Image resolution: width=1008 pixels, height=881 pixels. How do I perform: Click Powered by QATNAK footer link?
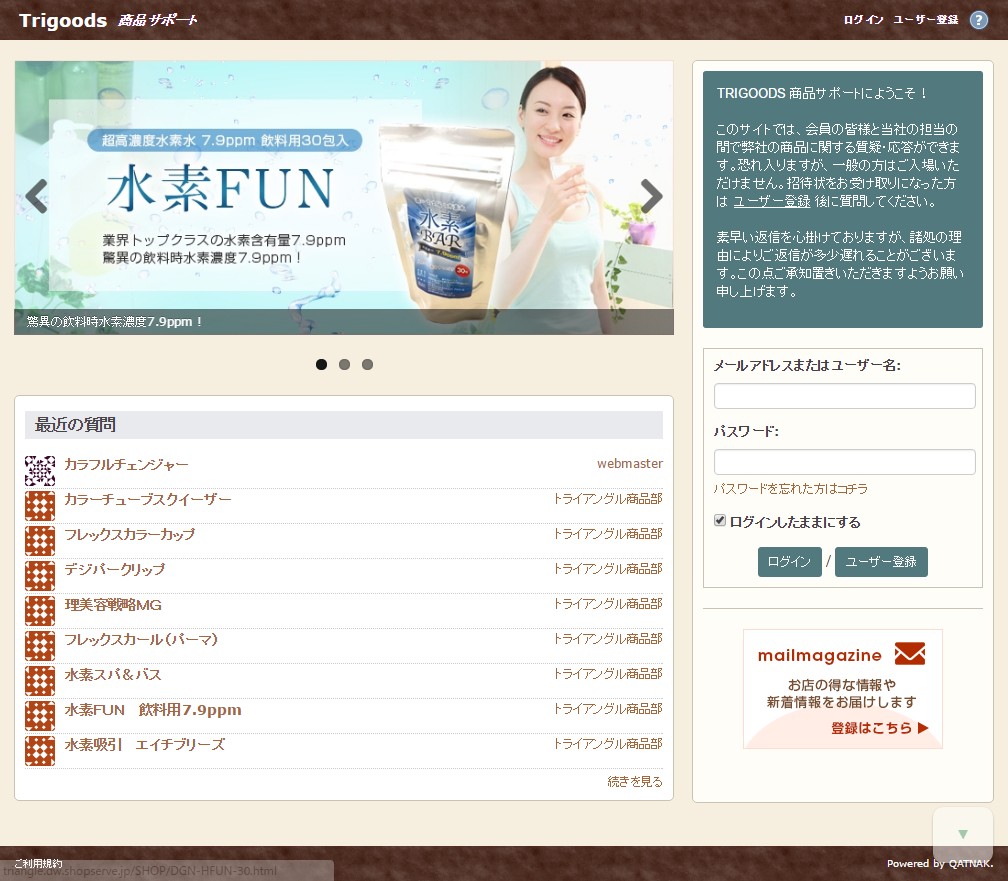tap(940, 864)
